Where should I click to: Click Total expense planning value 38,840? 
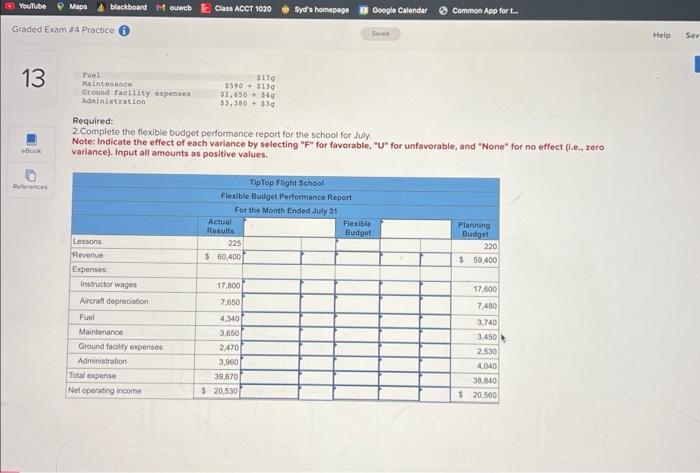485,381
